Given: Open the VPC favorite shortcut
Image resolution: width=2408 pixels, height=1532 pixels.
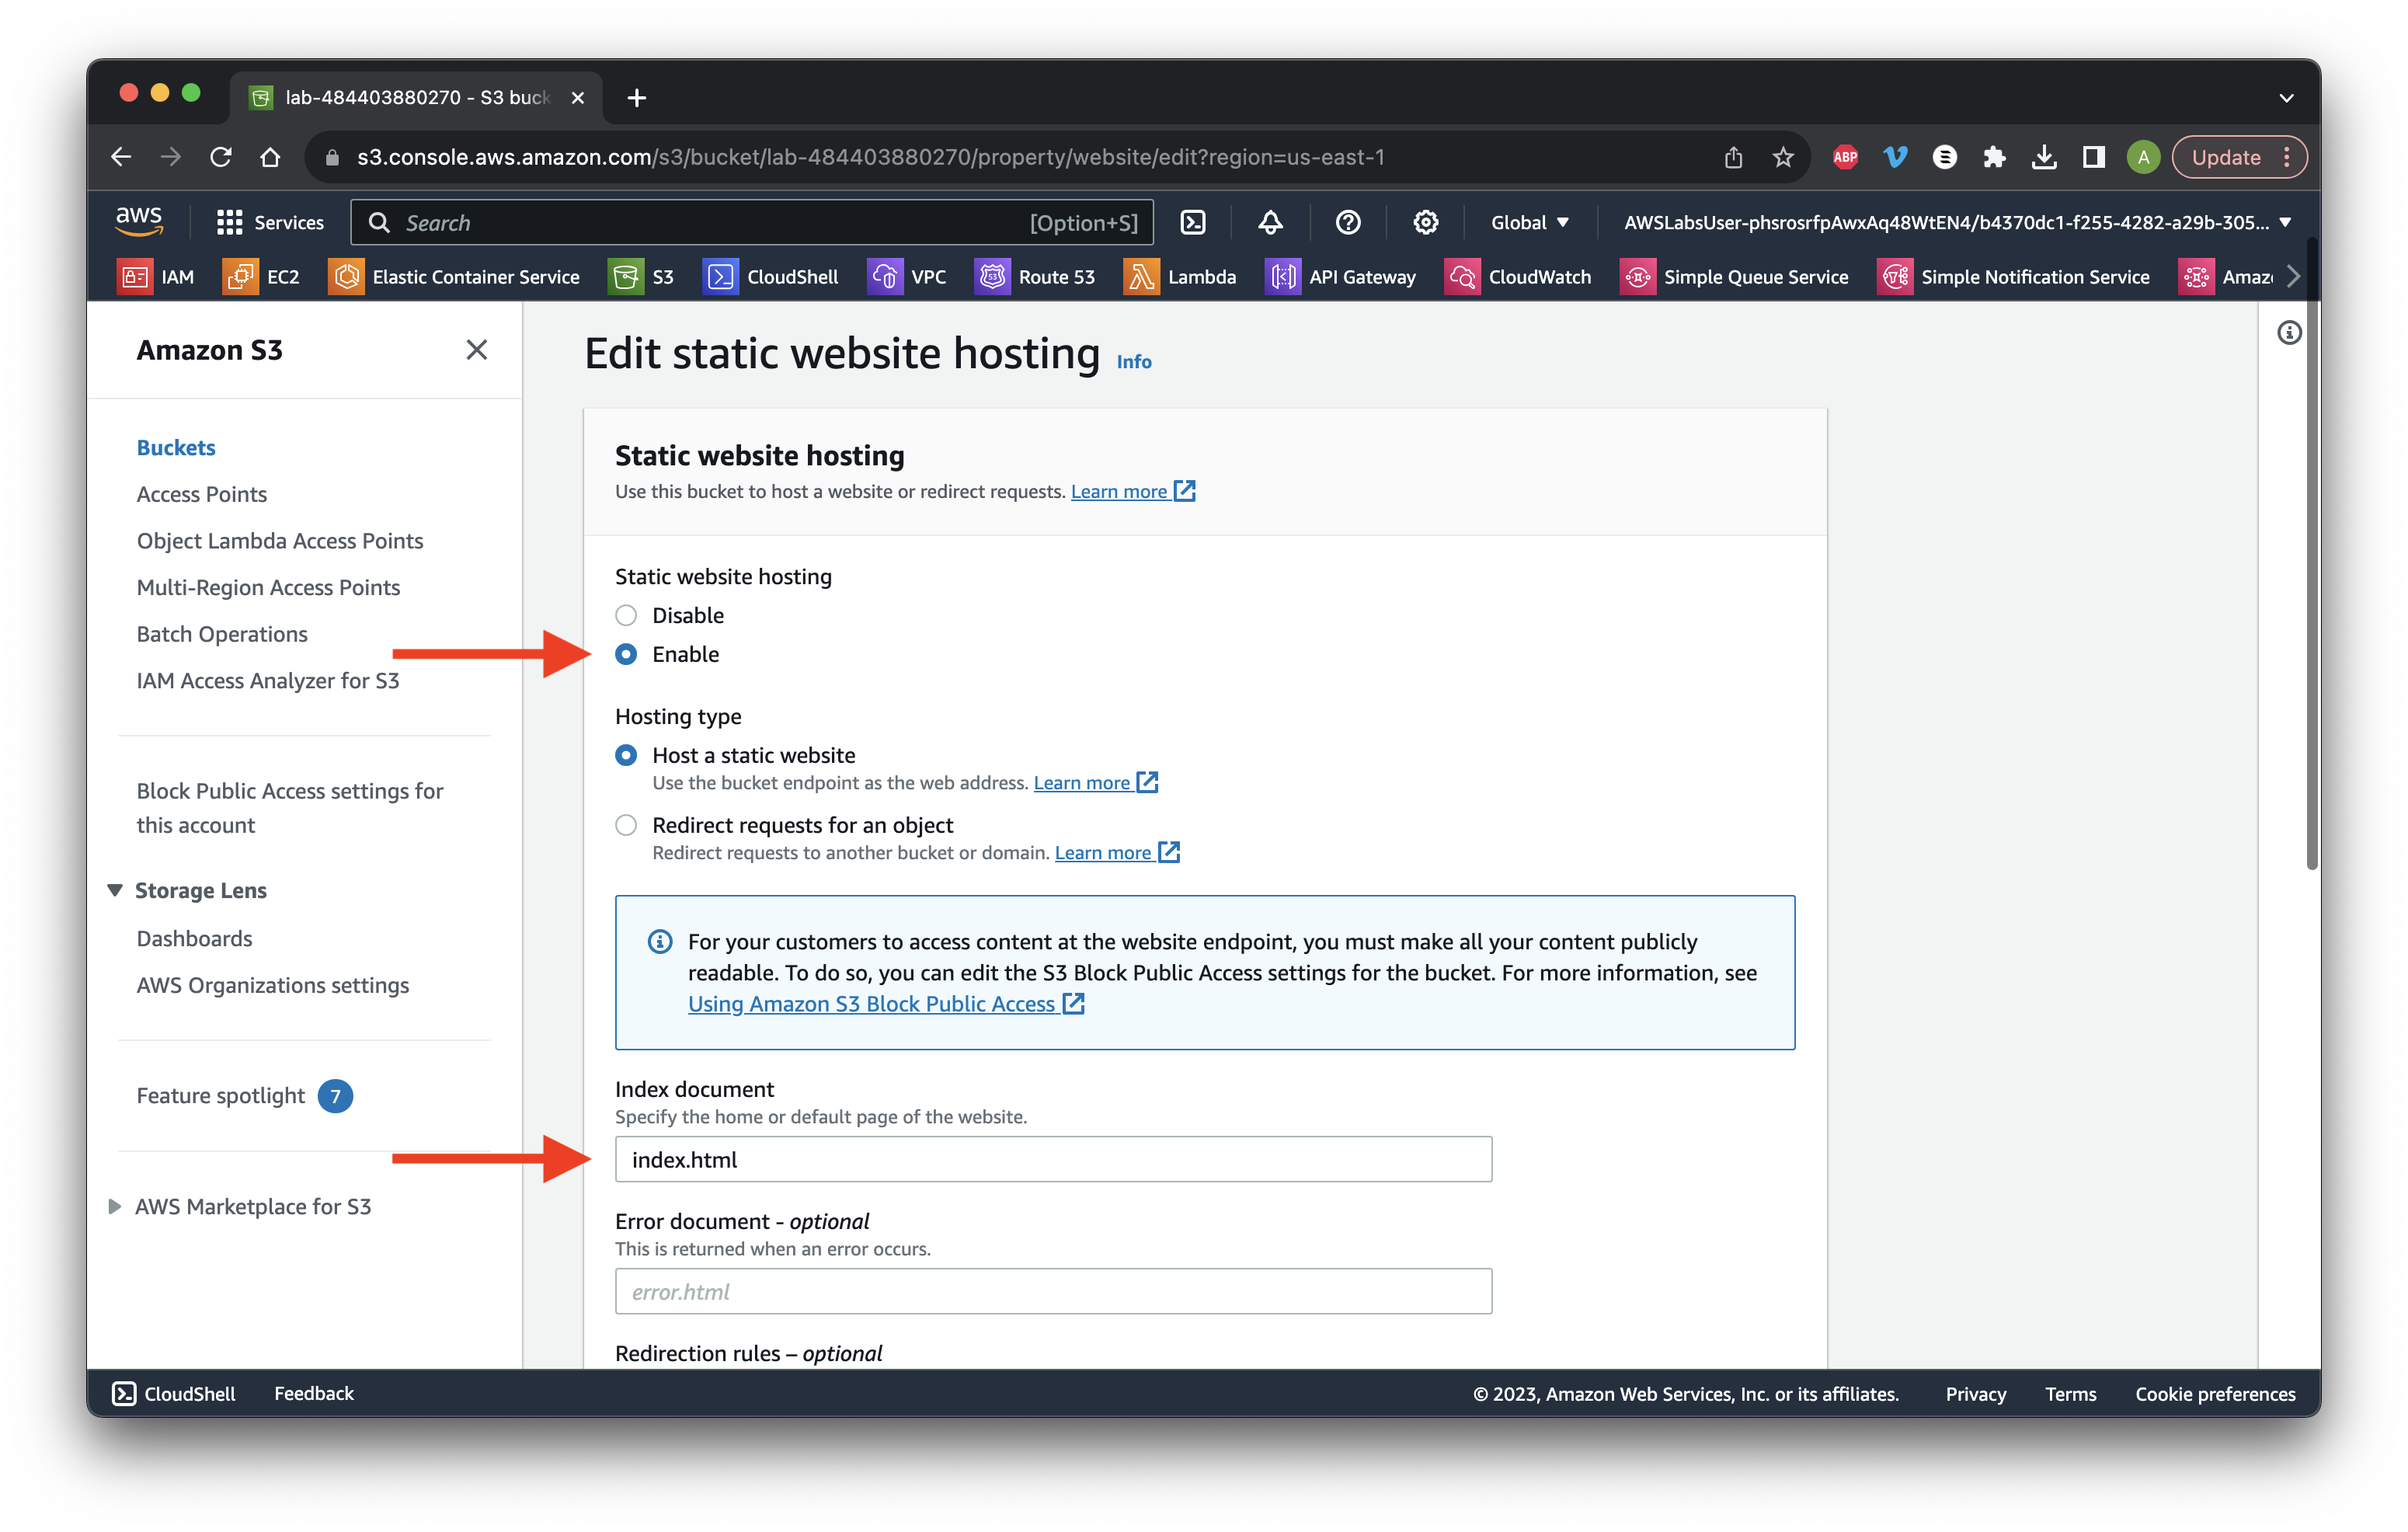Looking at the screenshot, I should pos(907,277).
